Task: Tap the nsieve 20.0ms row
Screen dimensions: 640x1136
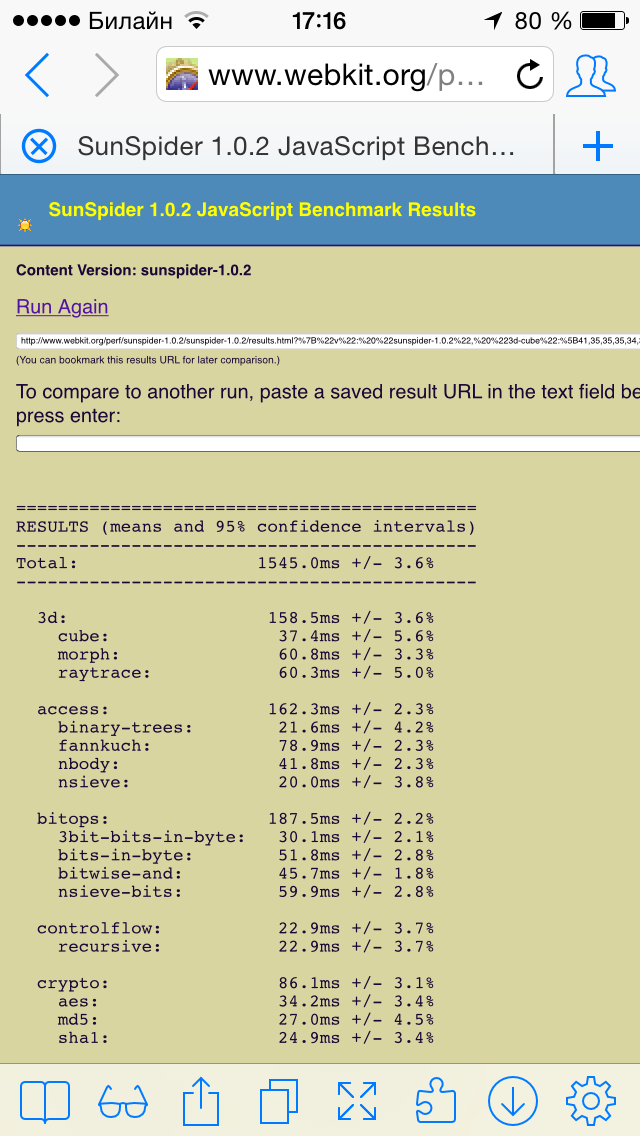Action: 246,782
